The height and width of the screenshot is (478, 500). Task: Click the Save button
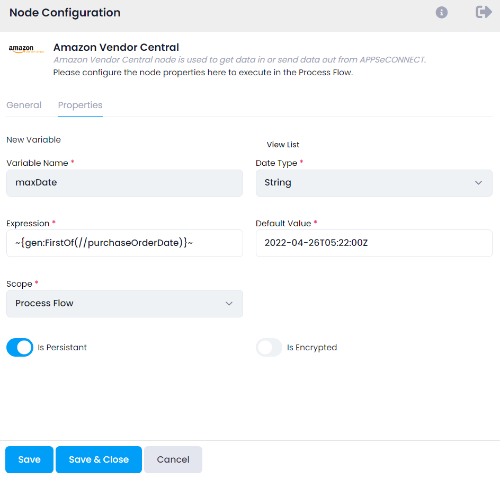pos(29,459)
